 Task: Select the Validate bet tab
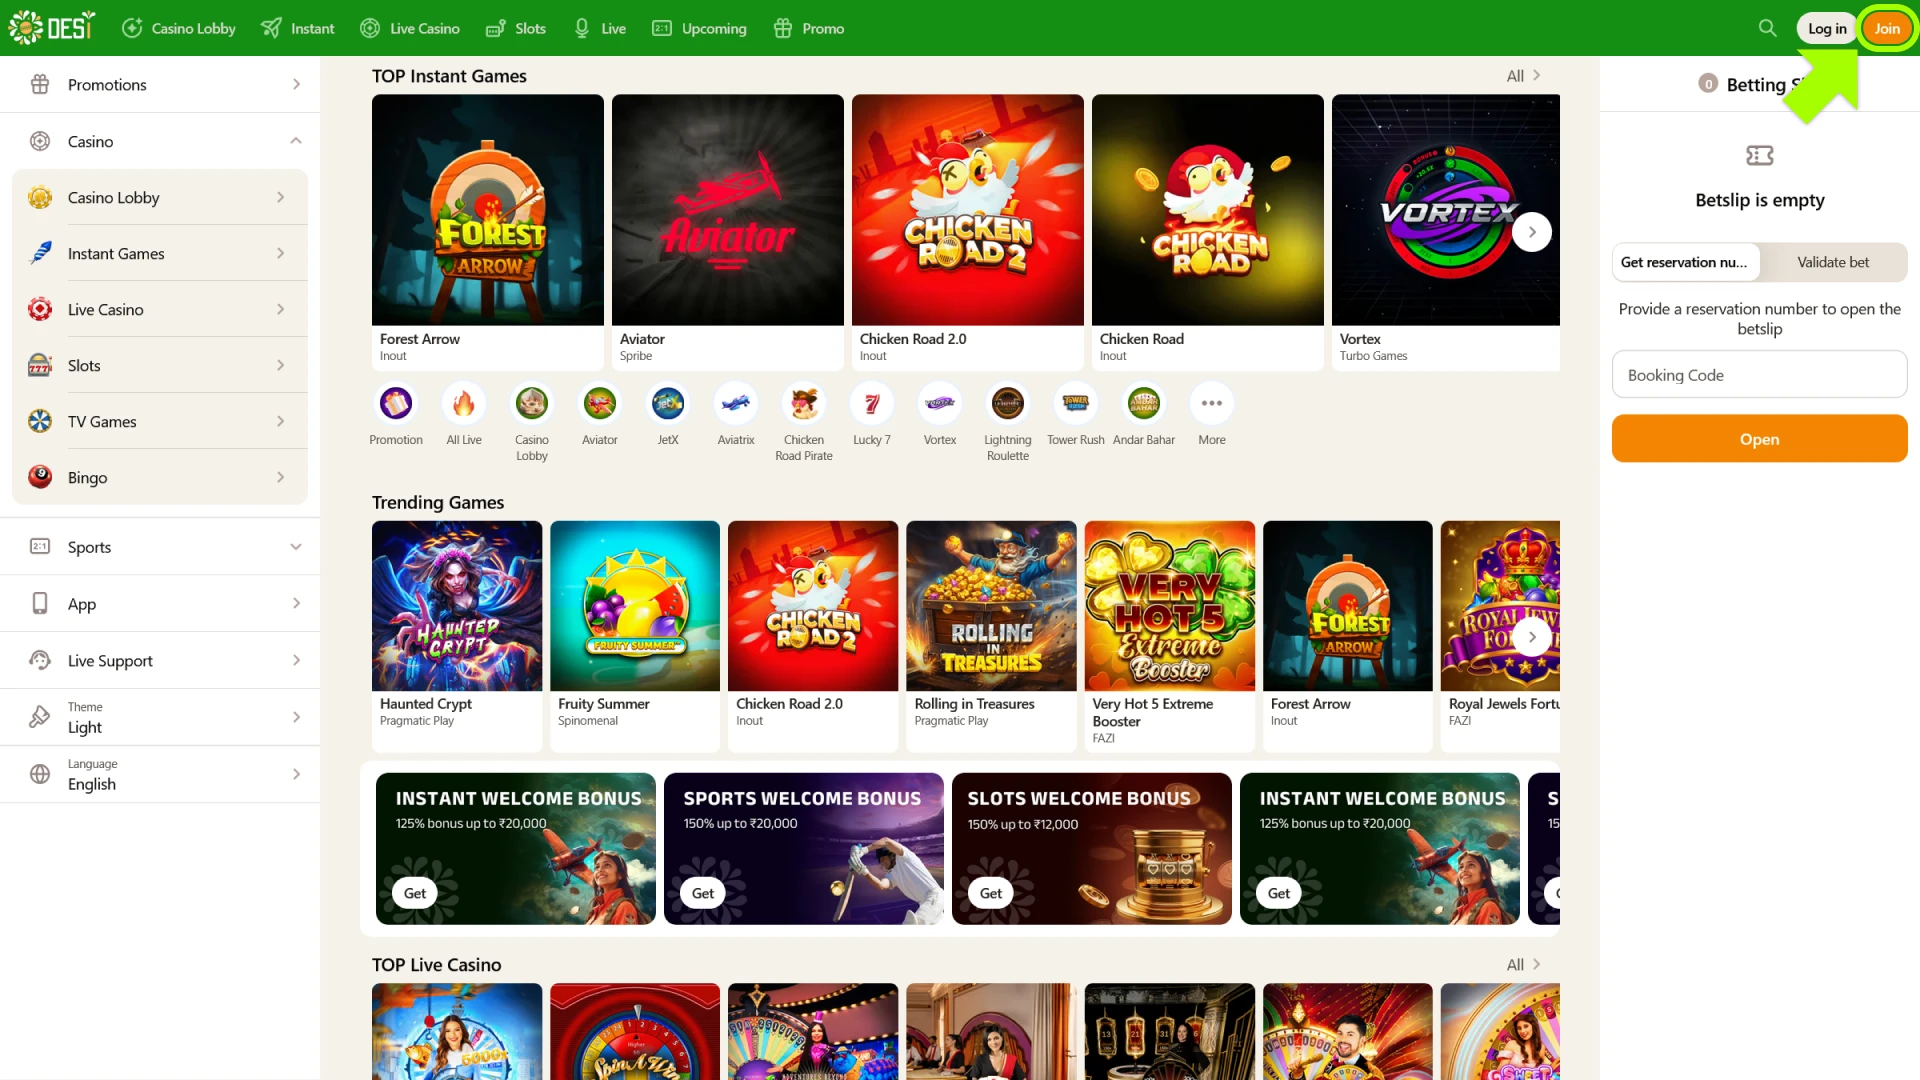(1833, 262)
